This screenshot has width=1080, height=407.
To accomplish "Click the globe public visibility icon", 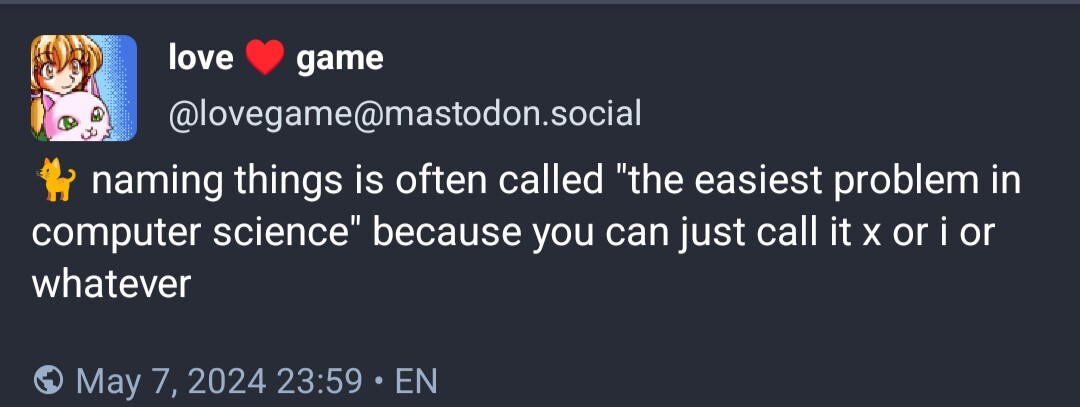I will 48,380.
